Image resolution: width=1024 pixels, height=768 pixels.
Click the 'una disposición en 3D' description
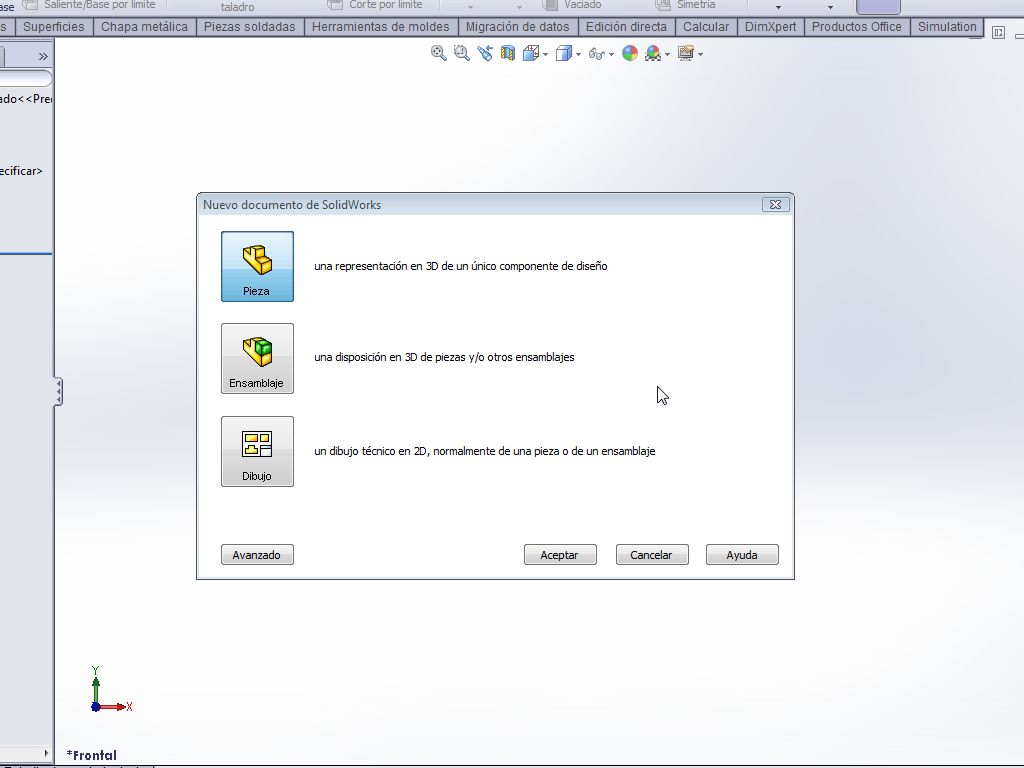coord(444,357)
